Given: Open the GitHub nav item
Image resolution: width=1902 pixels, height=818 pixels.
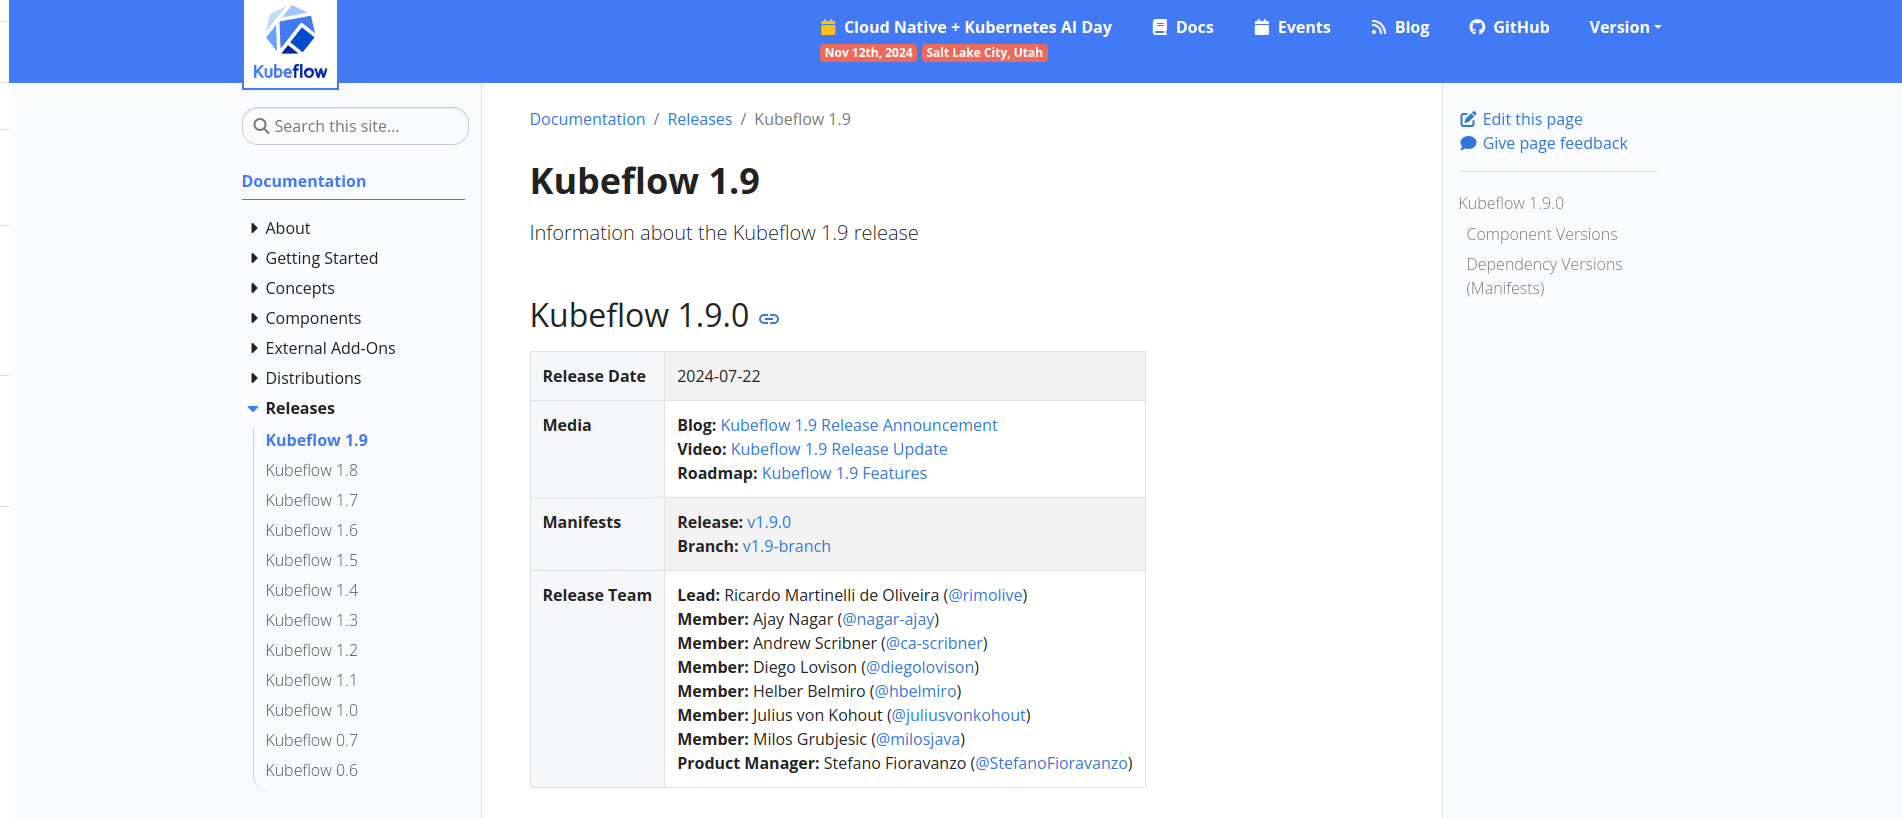Looking at the screenshot, I should click(1509, 27).
